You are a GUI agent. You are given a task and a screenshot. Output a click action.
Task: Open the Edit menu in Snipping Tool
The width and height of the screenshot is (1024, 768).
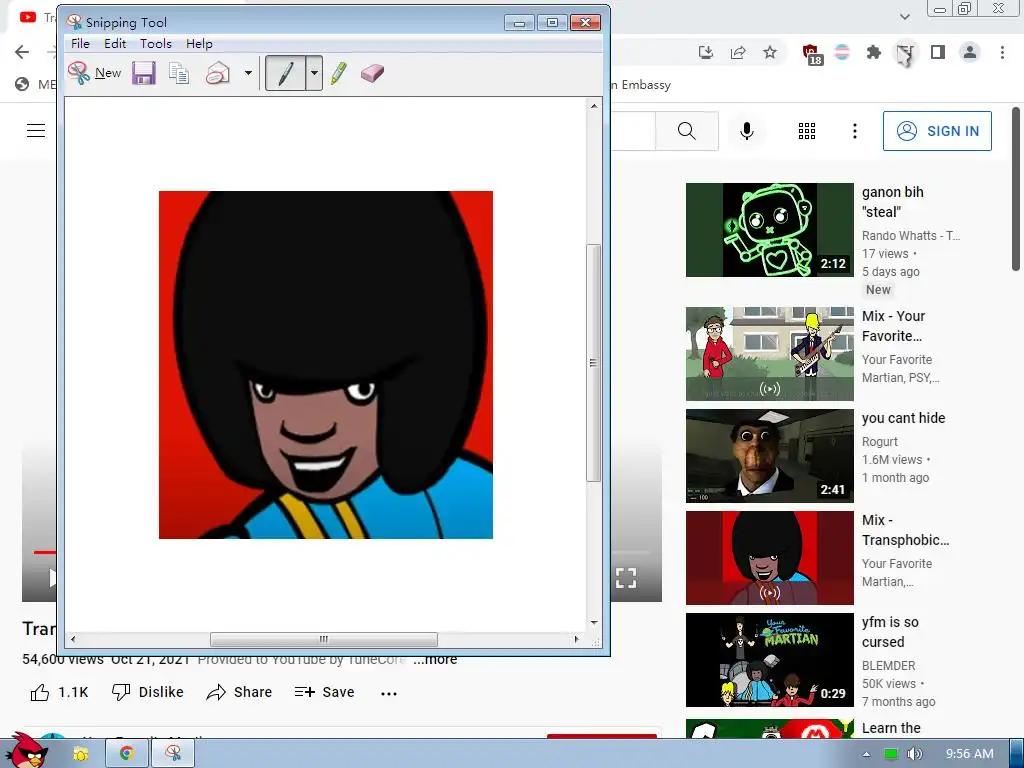coord(115,44)
